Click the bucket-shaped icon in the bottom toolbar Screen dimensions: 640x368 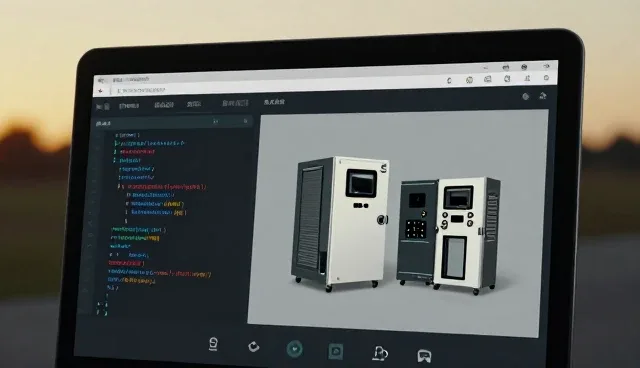213,344
